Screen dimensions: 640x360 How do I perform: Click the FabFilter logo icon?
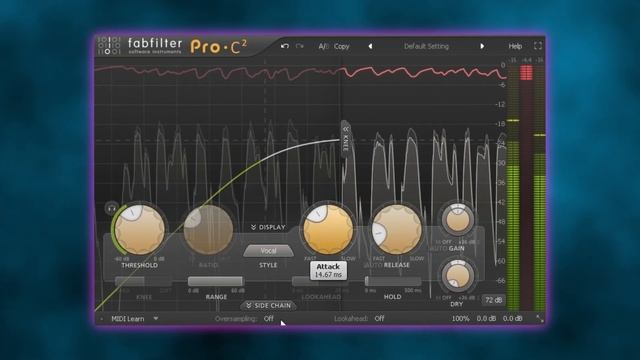[x=109, y=45]
